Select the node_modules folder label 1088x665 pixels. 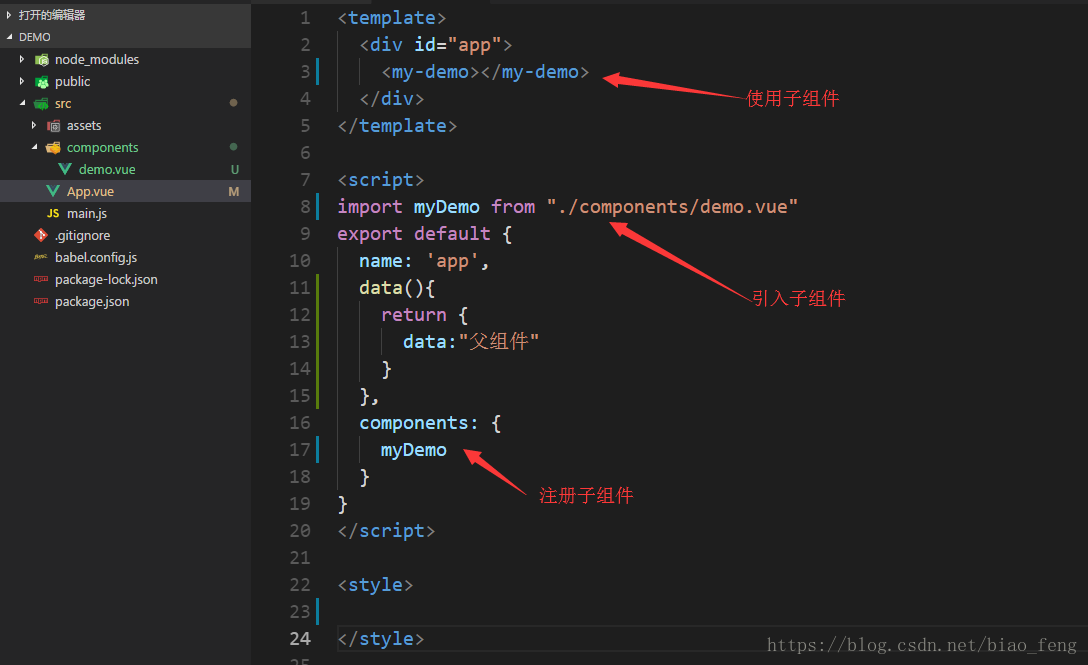tap(96, 60)
